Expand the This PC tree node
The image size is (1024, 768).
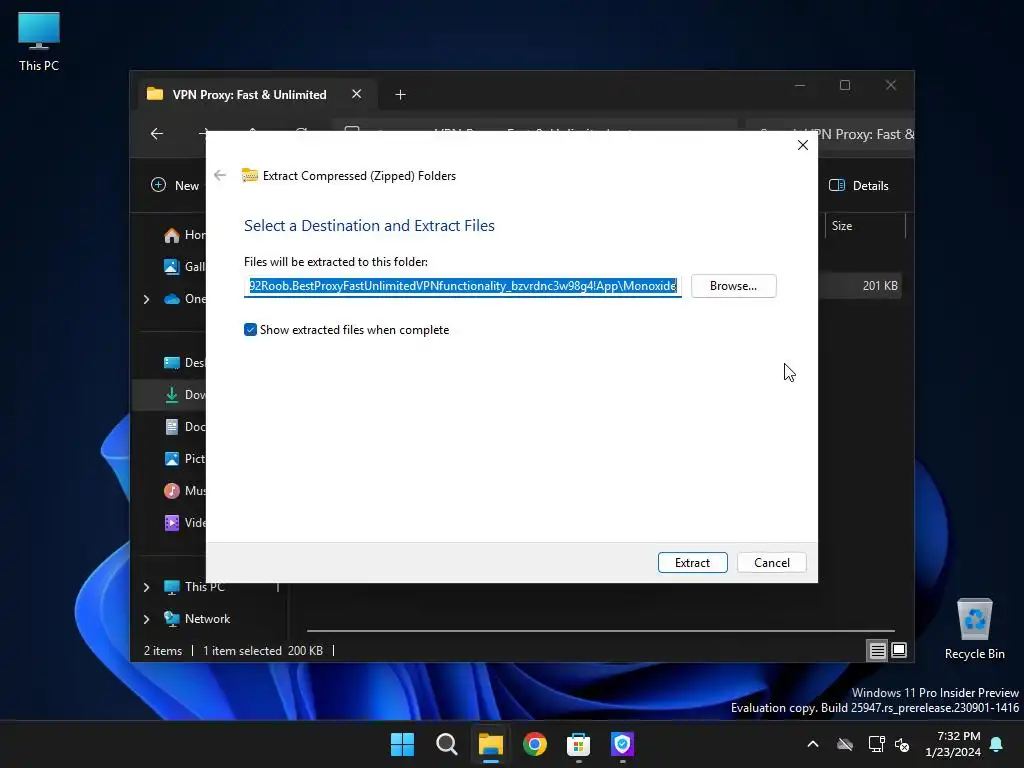point(146,587)
